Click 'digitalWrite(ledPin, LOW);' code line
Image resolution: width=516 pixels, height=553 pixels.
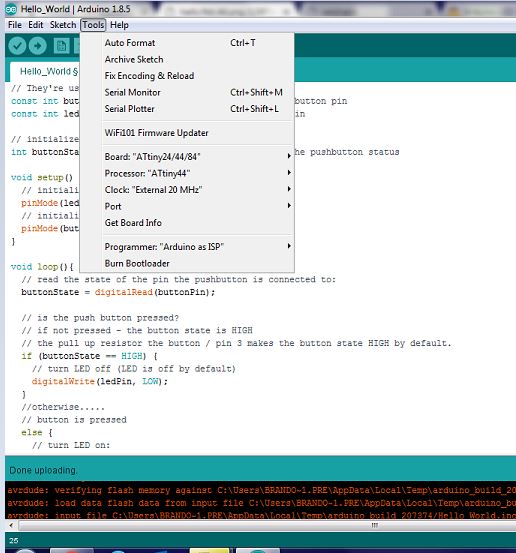[x=100, y=381]
